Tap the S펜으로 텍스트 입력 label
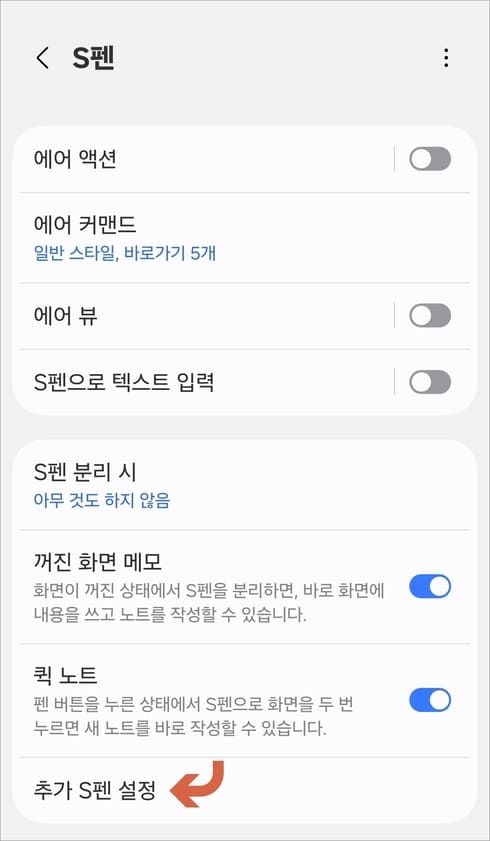This screenshot has height=841, width=490. pos(124,382)
